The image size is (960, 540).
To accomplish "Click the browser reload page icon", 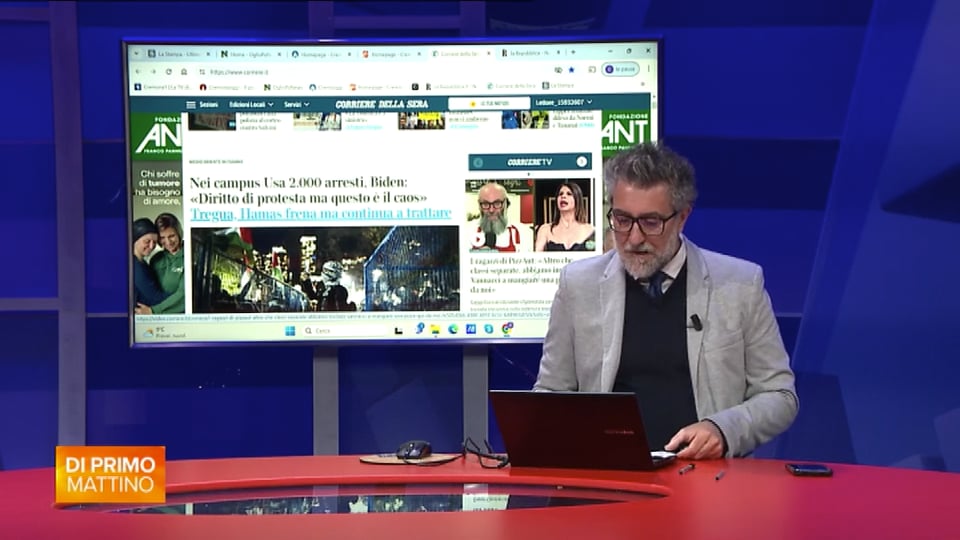I will 168,71.
